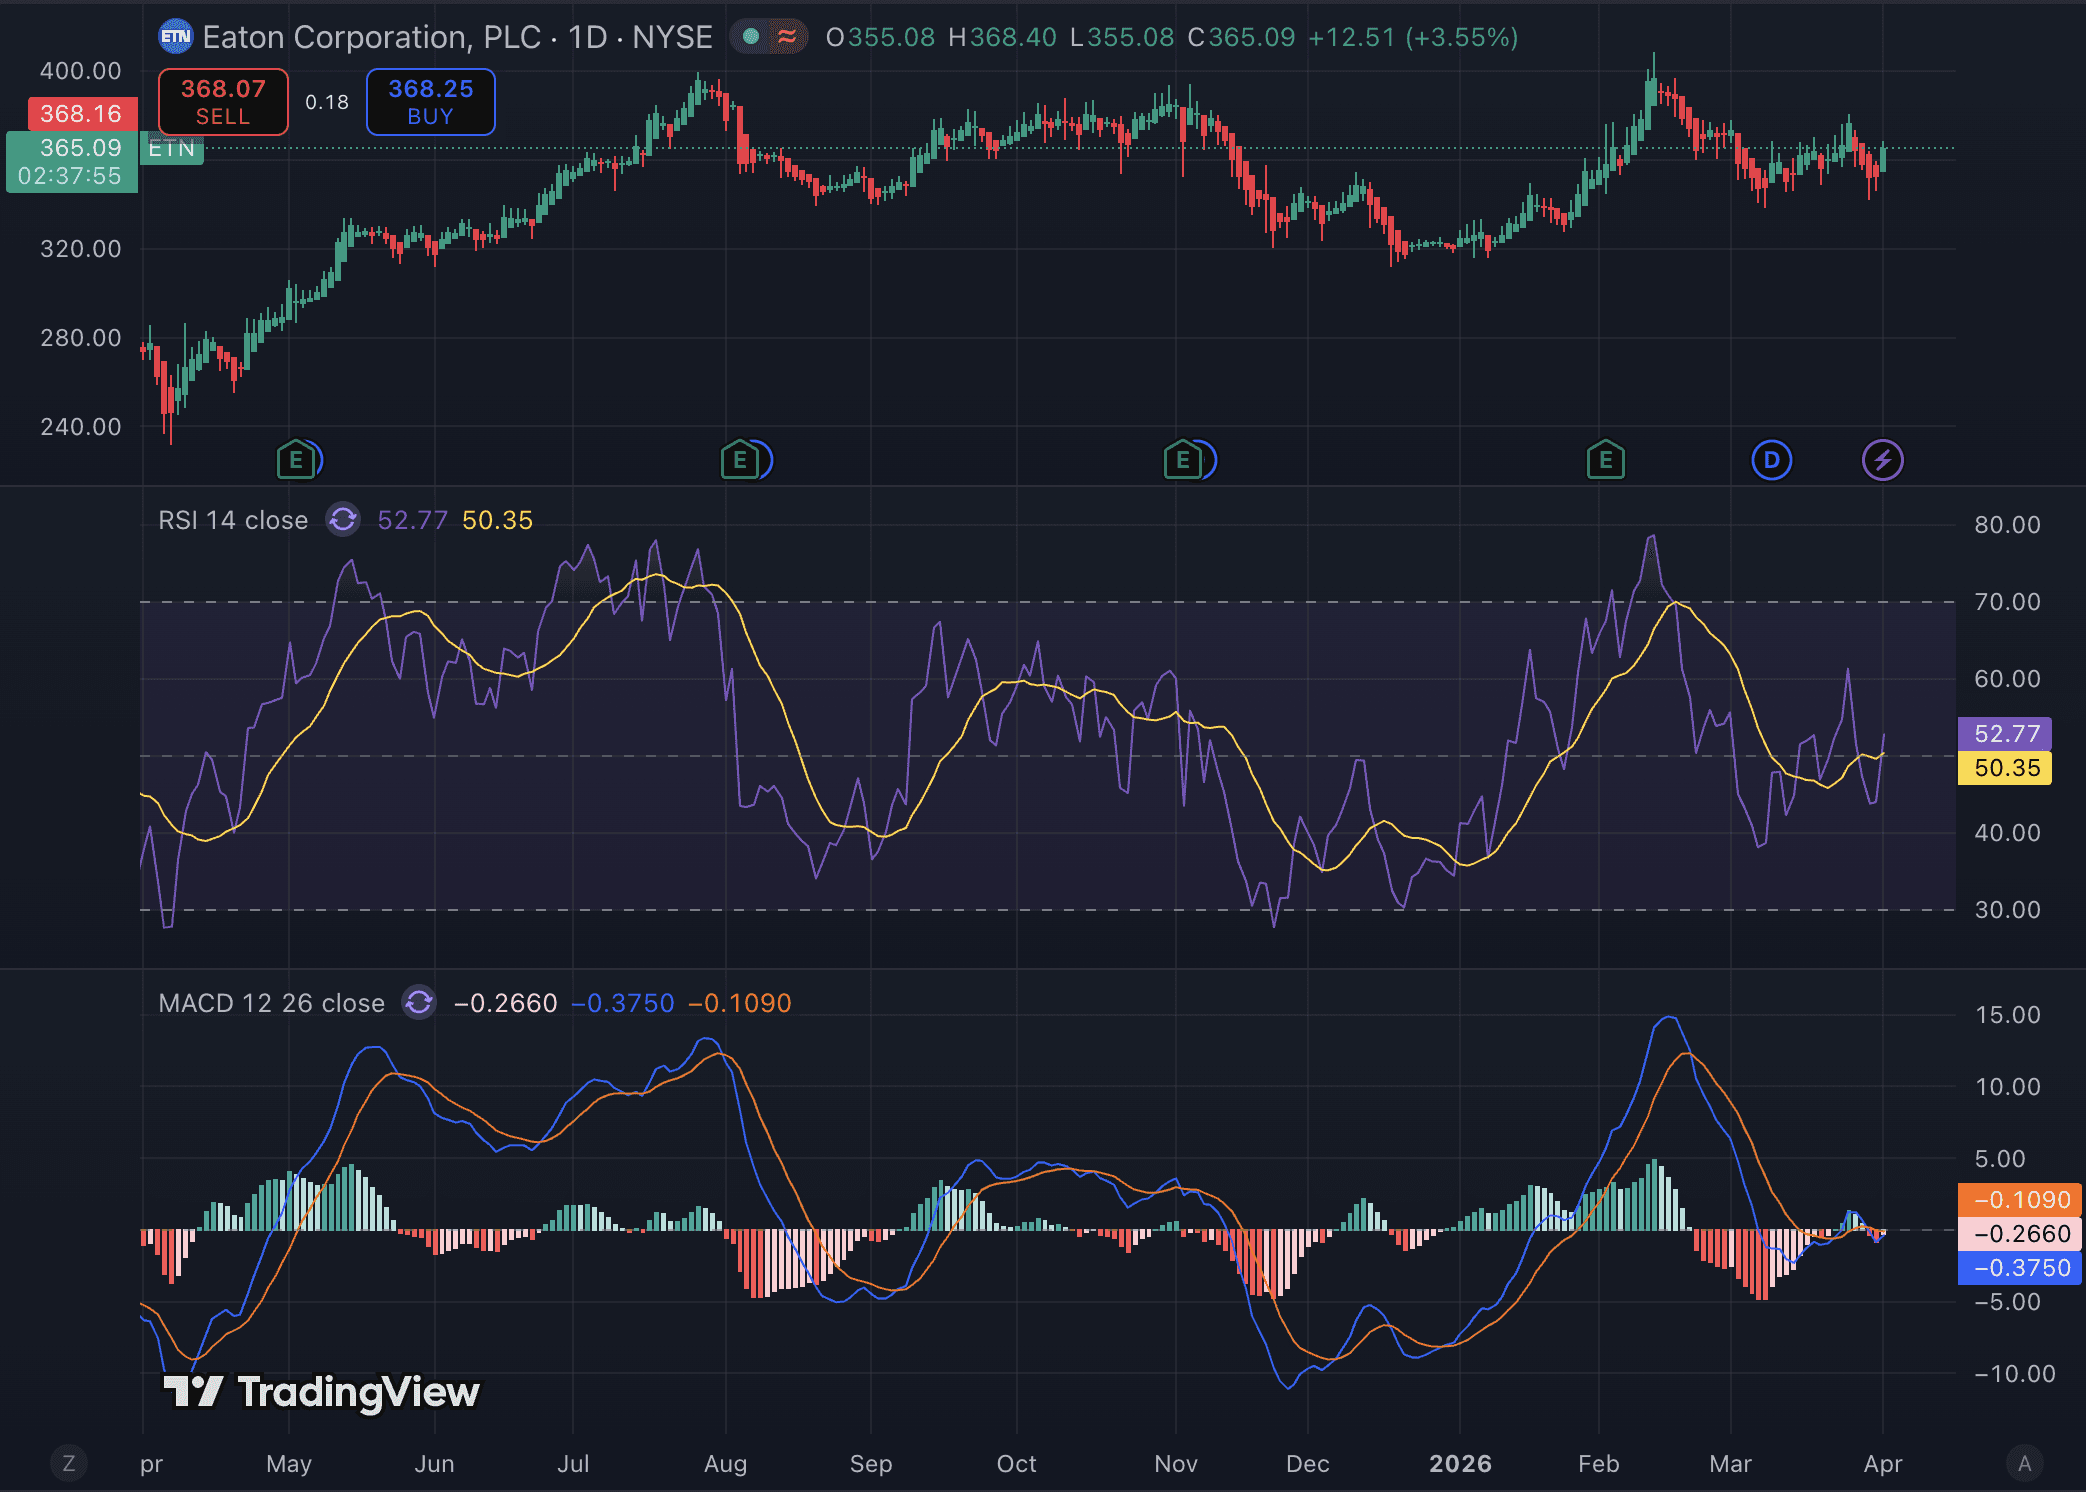Click the purple lightning event marker
This screenshot has height=1492, width=2086.
click(x=1882, y=460)
